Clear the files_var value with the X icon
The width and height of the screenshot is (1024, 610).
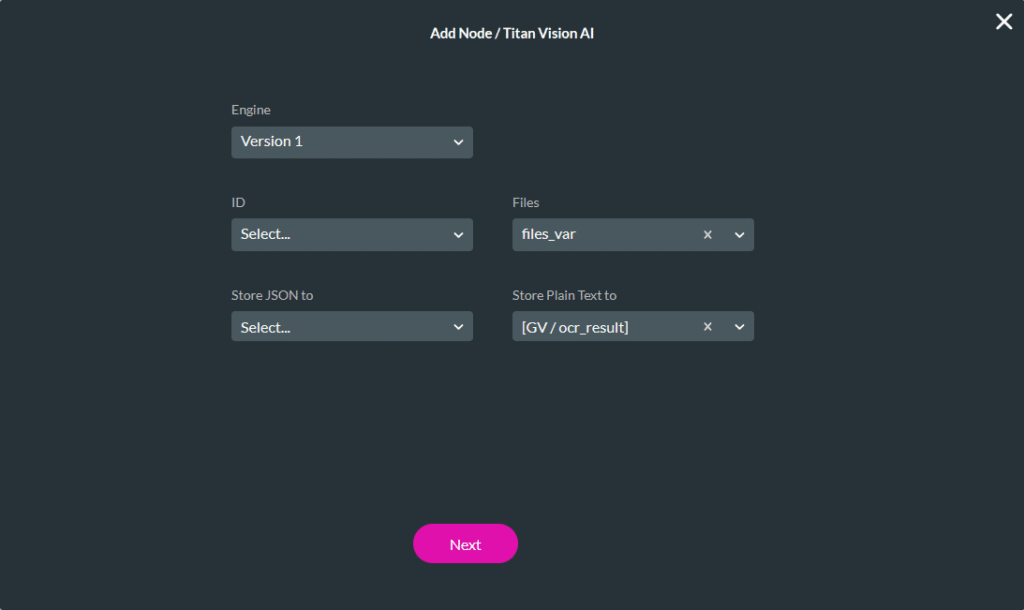click(707, 234)
